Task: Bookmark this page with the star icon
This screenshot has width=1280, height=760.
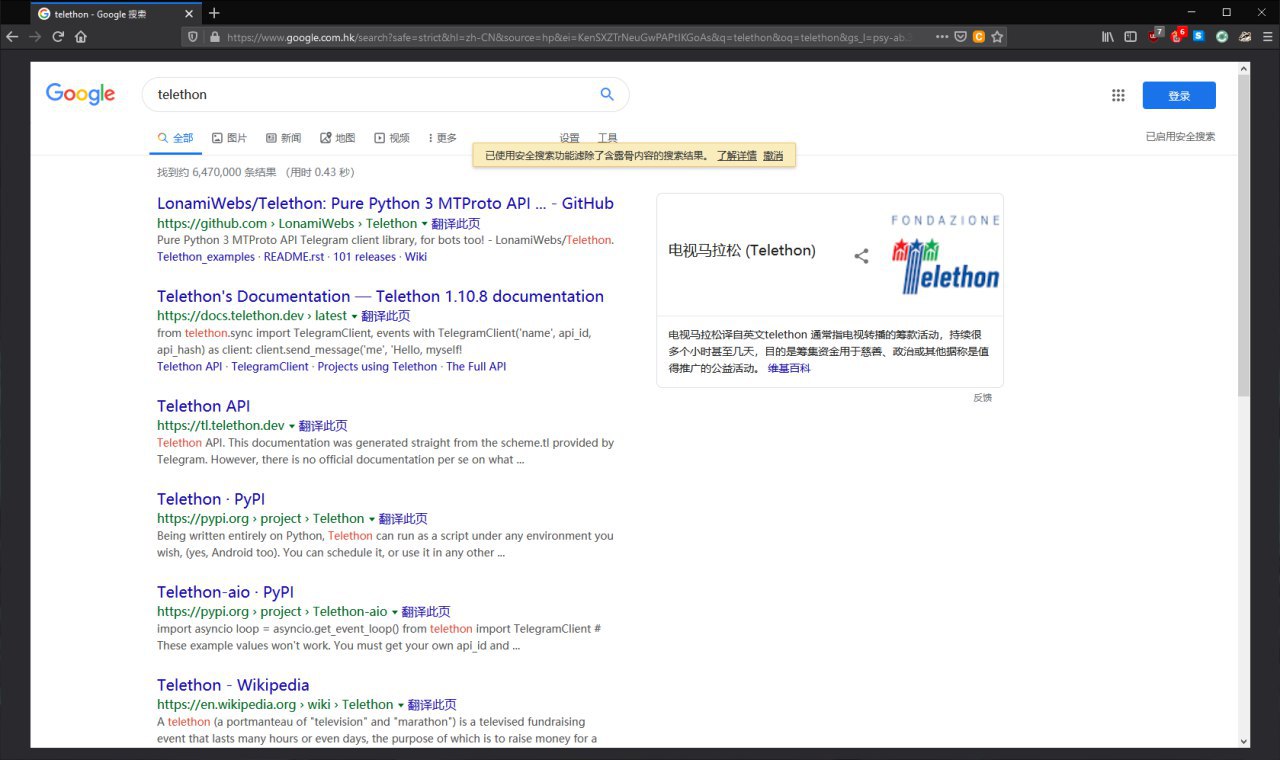Action: 997,36
